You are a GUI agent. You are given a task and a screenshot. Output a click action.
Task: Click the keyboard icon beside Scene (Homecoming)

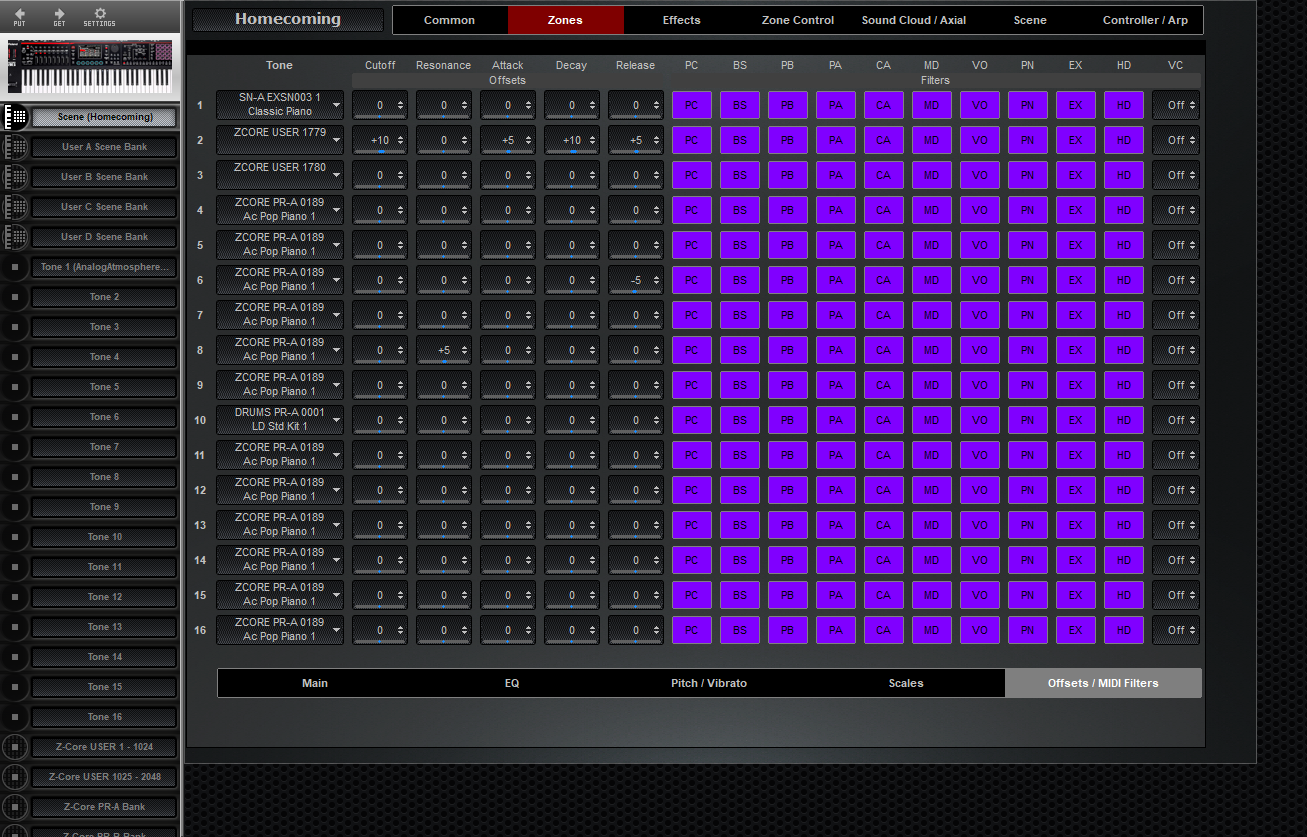(15, 117)
